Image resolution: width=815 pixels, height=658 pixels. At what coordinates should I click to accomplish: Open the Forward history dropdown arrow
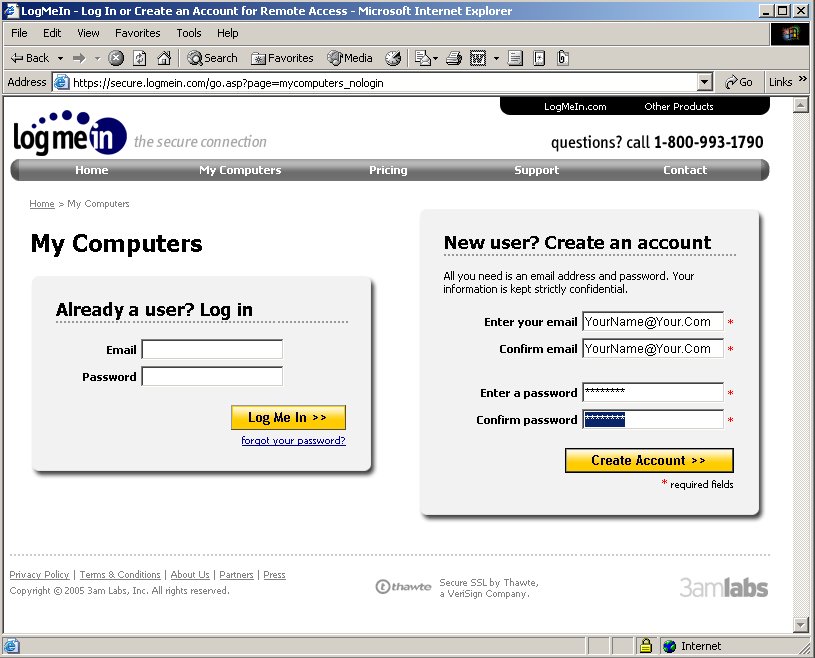97,58
